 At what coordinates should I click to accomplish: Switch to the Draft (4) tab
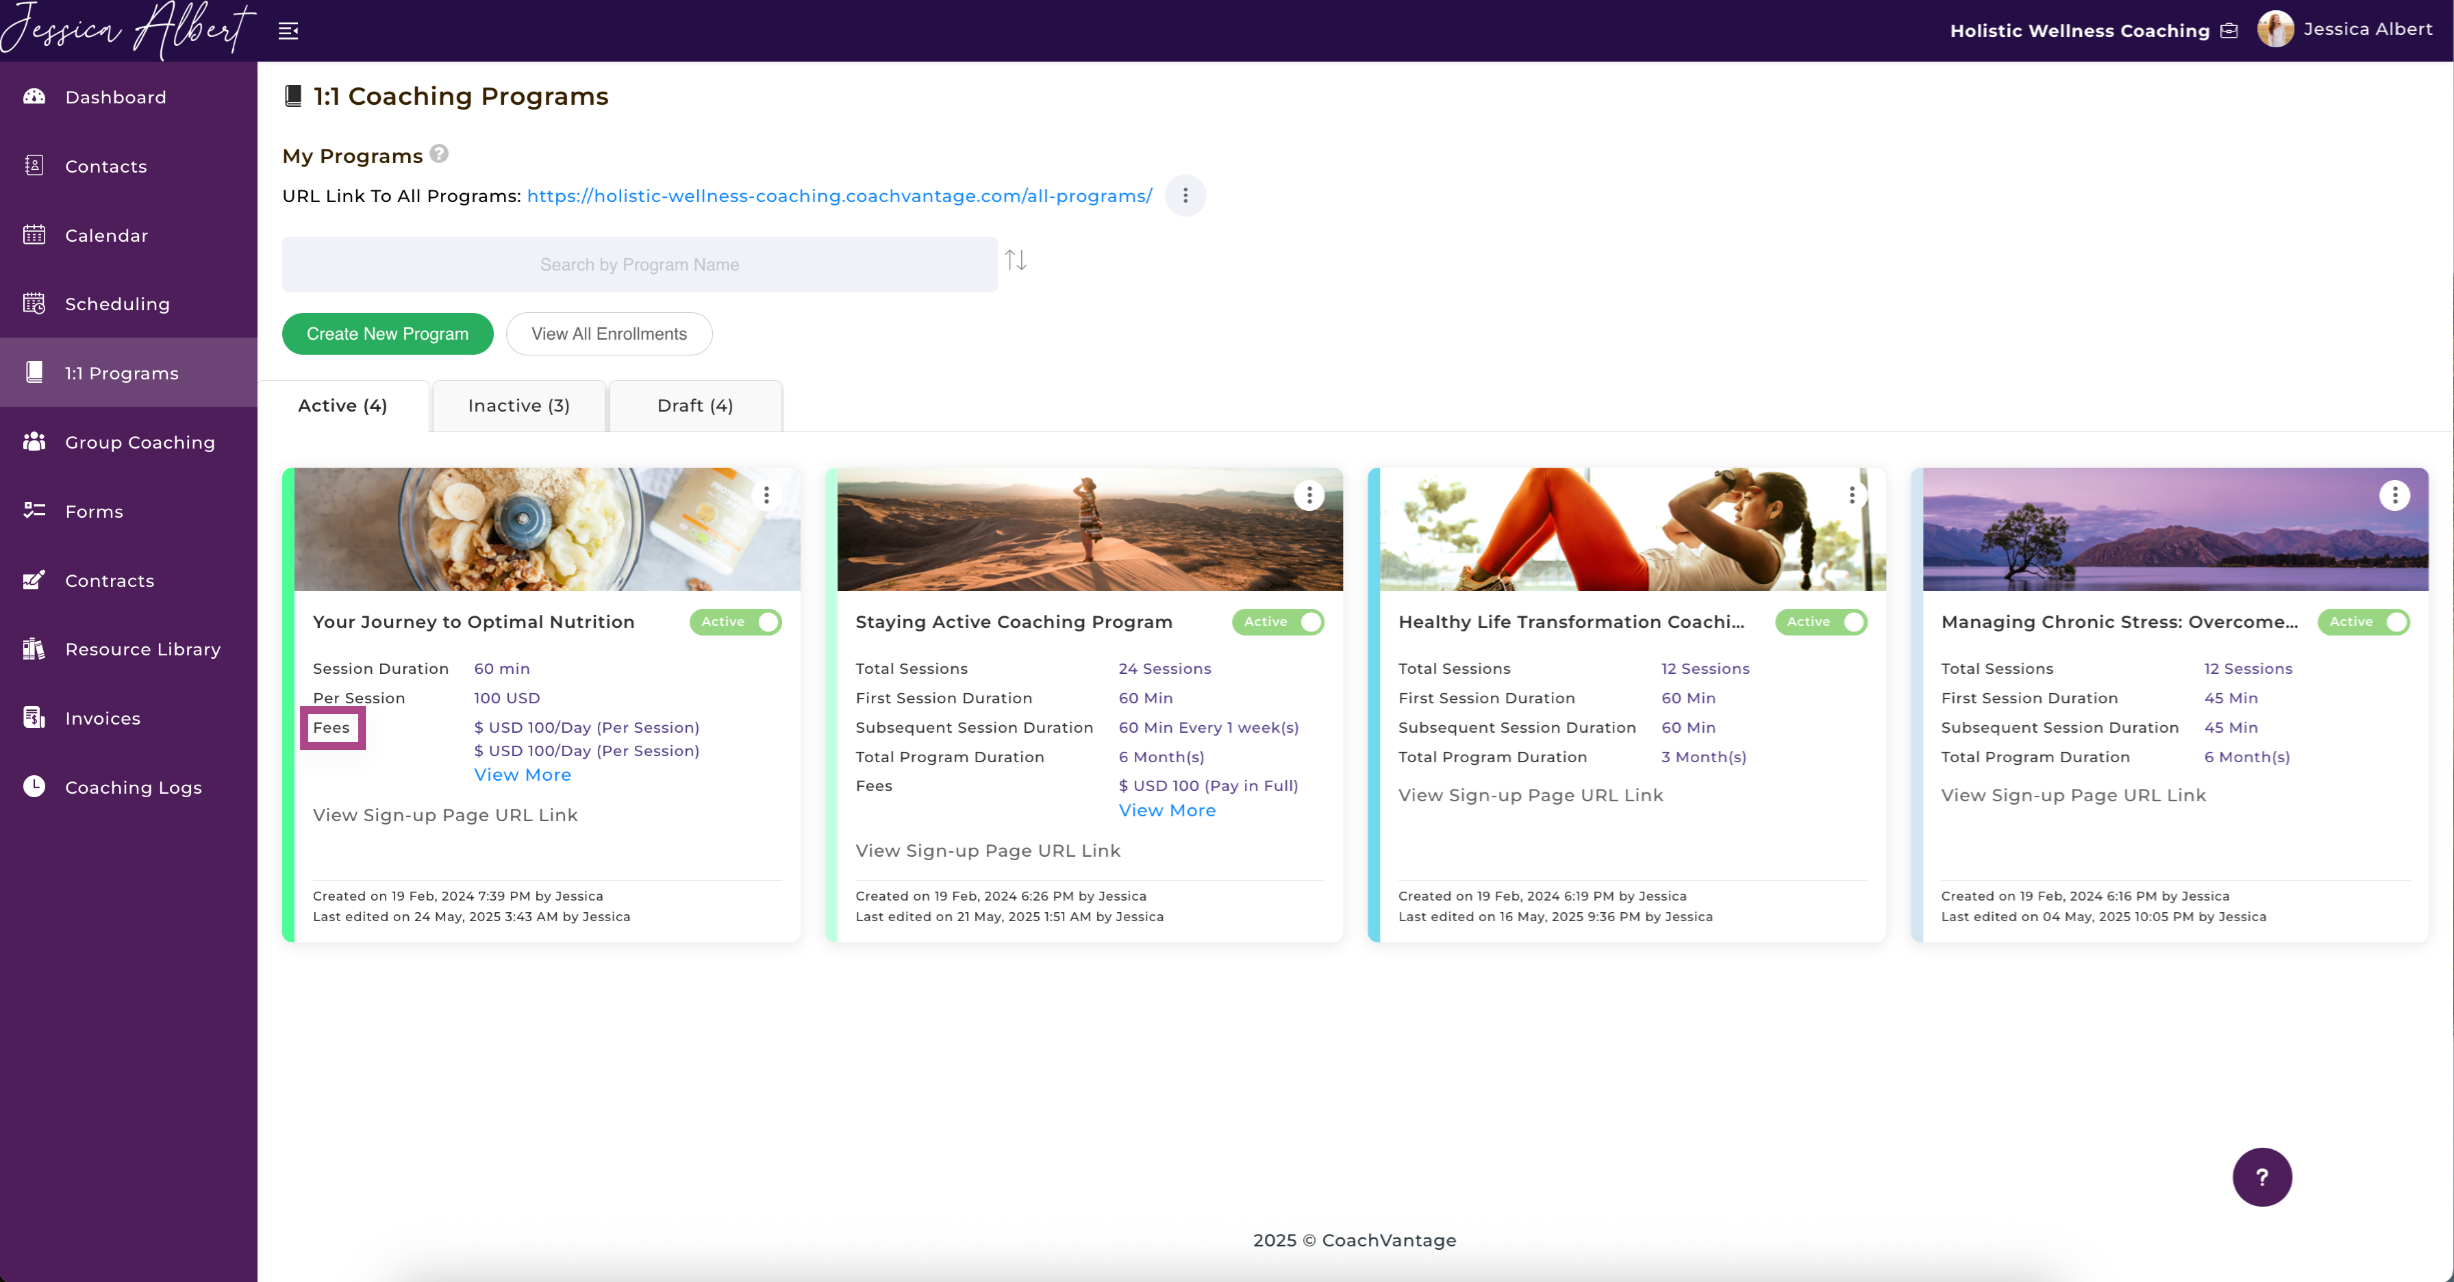695,406
